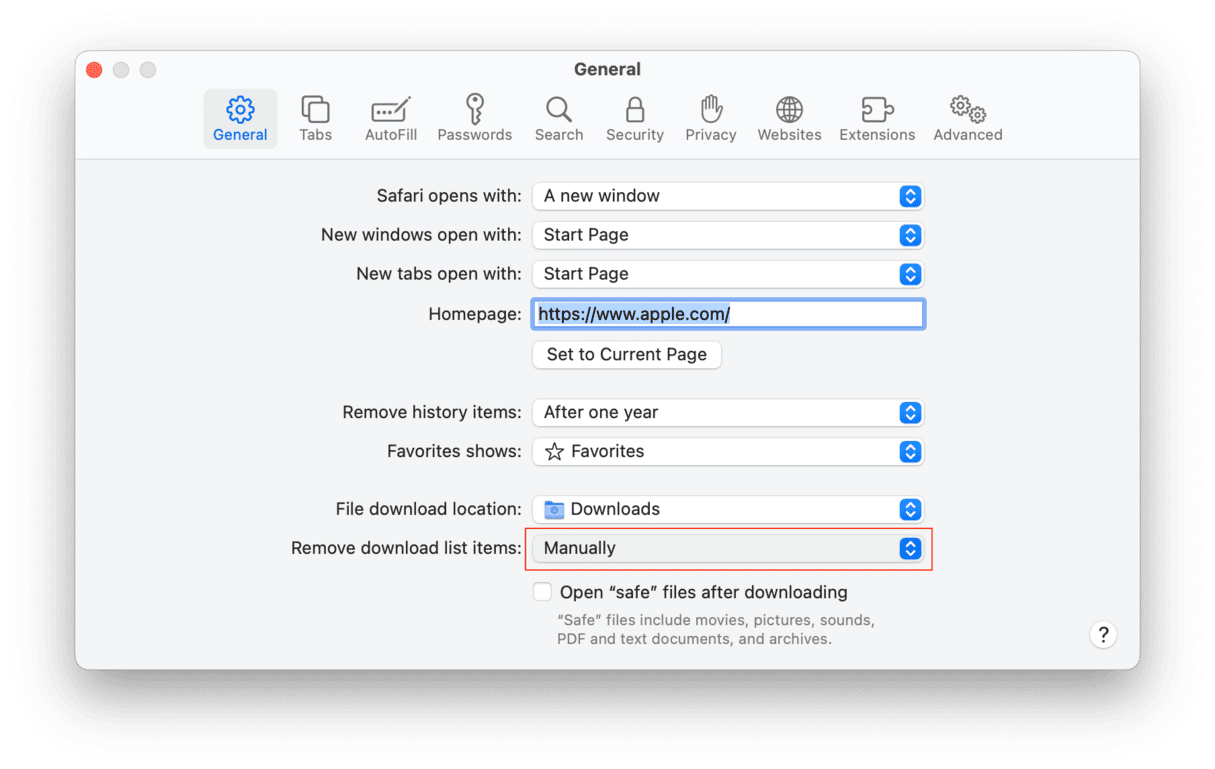
Task: Click the "General" window title text
Action: point(607,69)
